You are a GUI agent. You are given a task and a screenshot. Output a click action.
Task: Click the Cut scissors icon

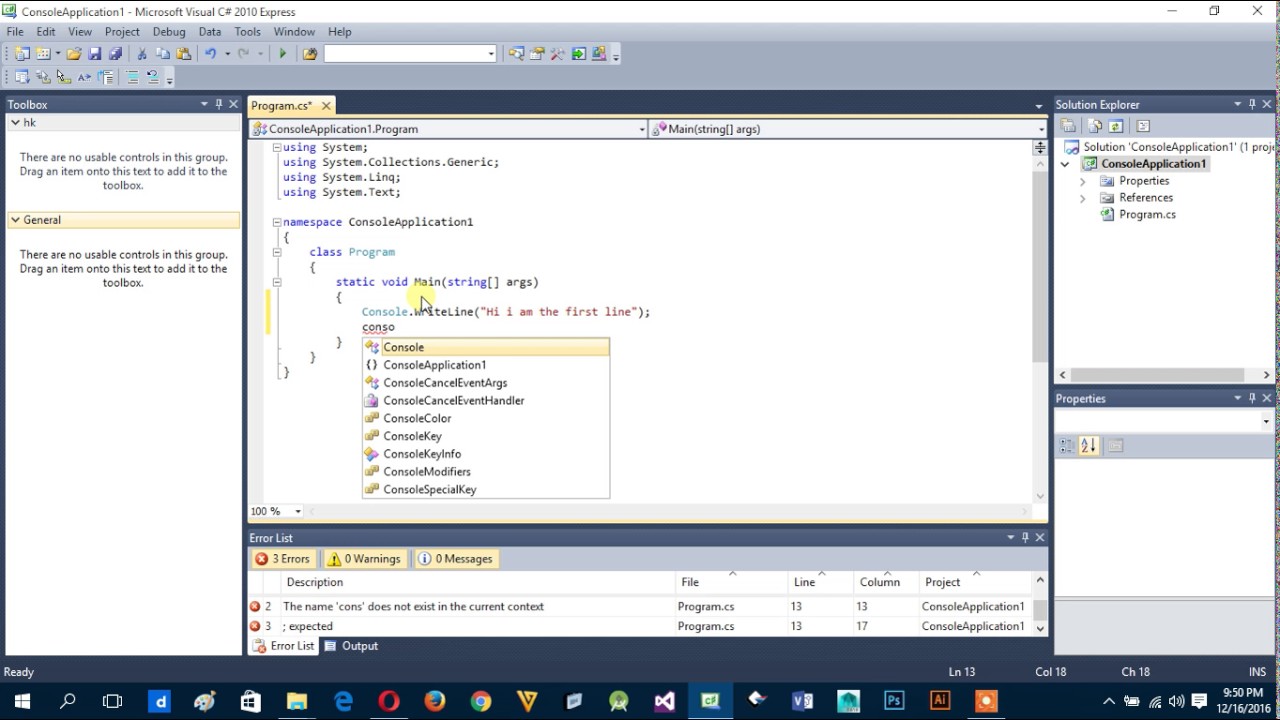142,54
